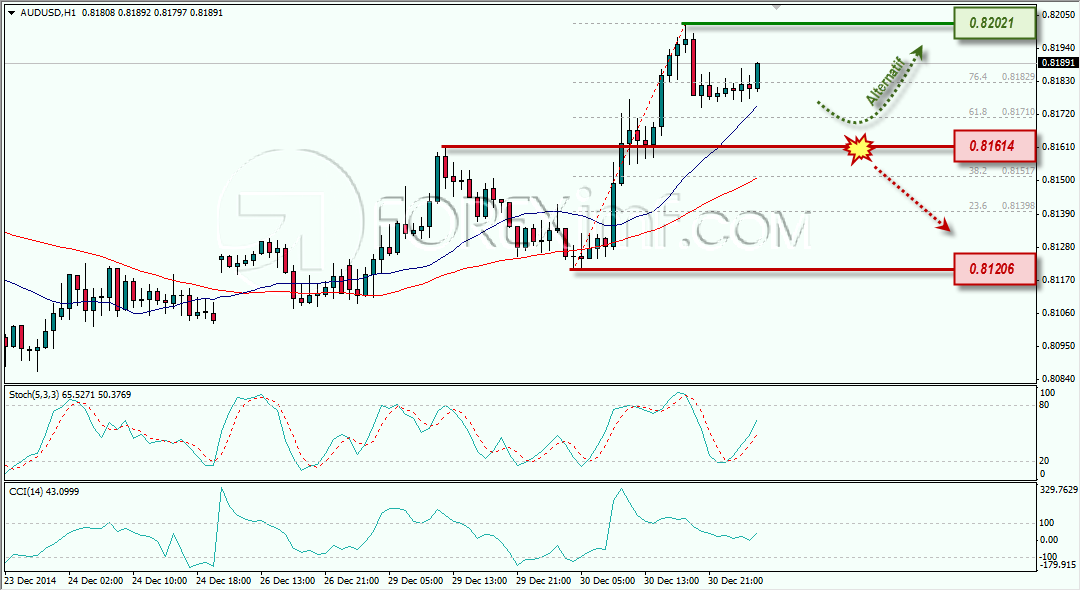Select the red horizontal line at 0.81206
1081x591 pixels.
[762, 269]
